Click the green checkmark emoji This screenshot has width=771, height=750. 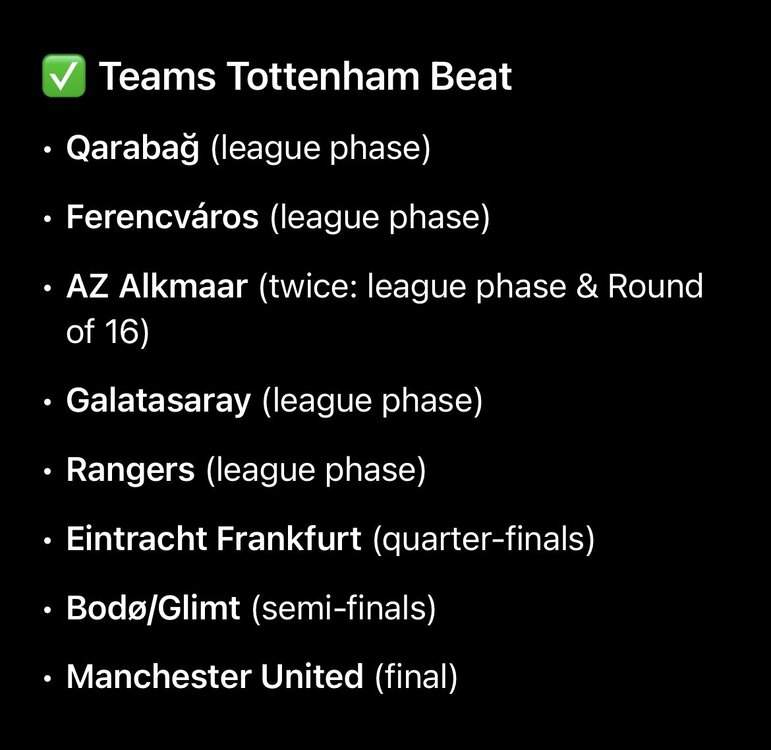63,77
